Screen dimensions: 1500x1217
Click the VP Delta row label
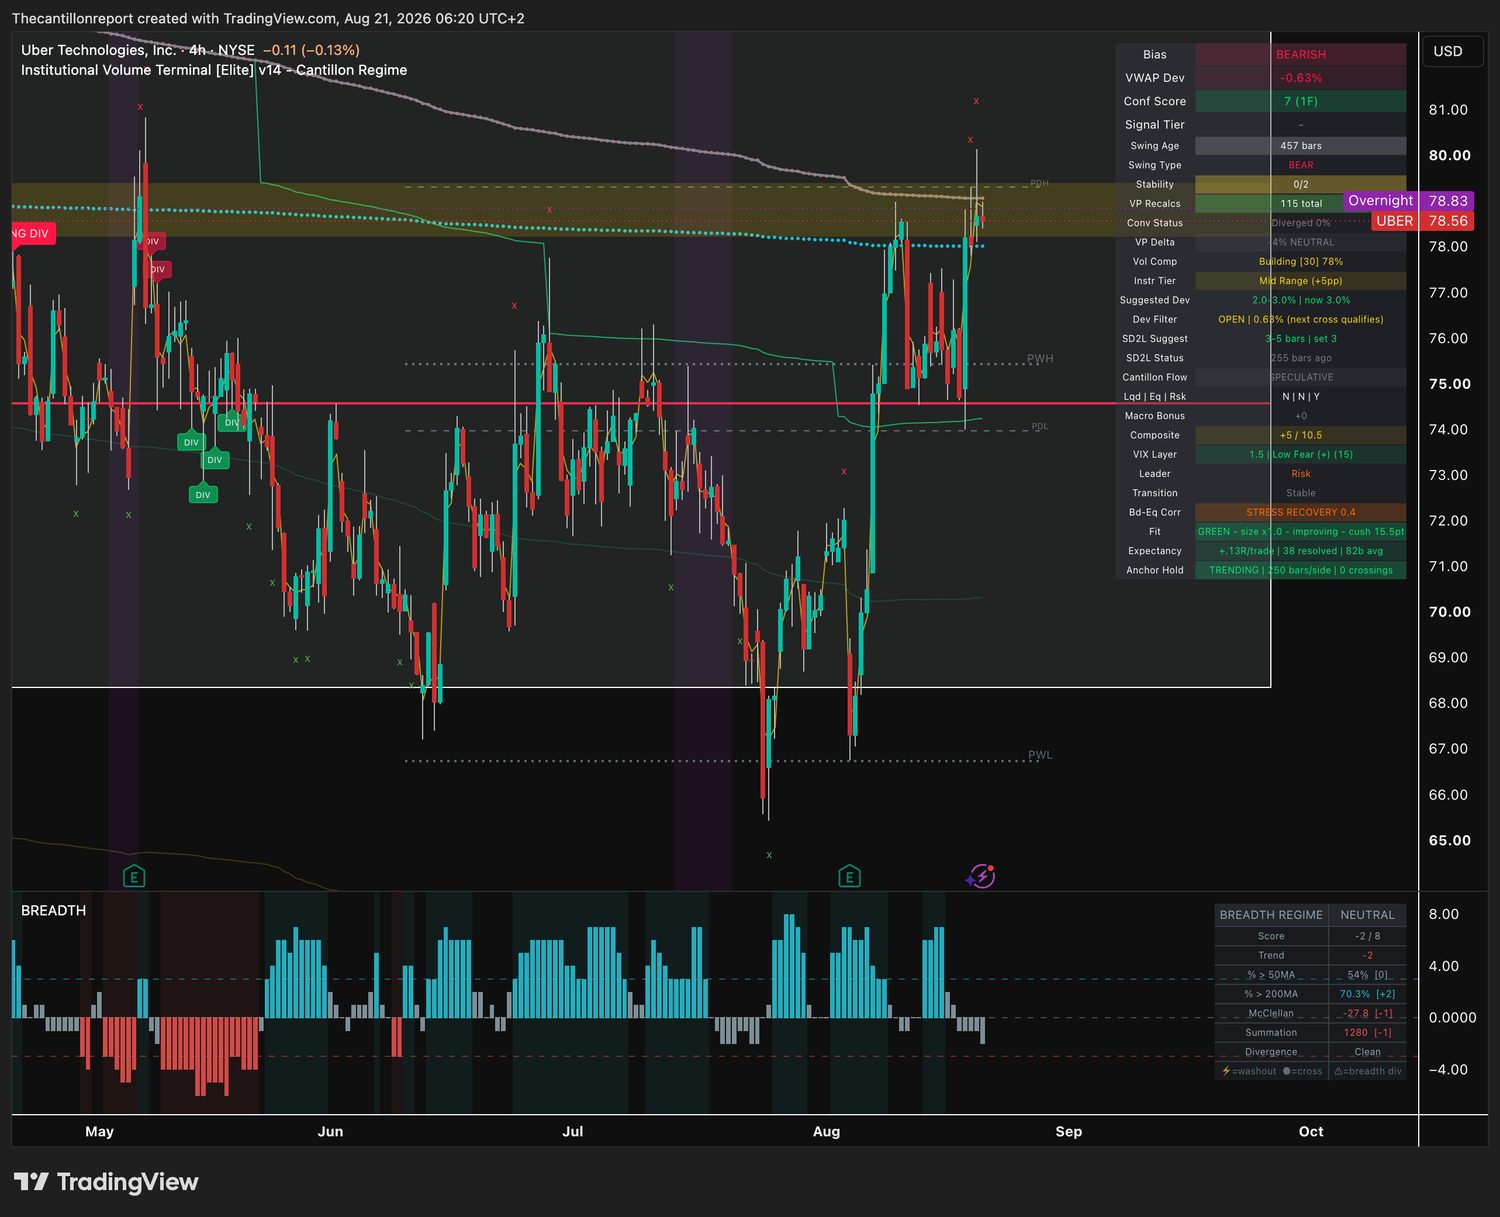pyautogui.click(x=1155, y=242)
